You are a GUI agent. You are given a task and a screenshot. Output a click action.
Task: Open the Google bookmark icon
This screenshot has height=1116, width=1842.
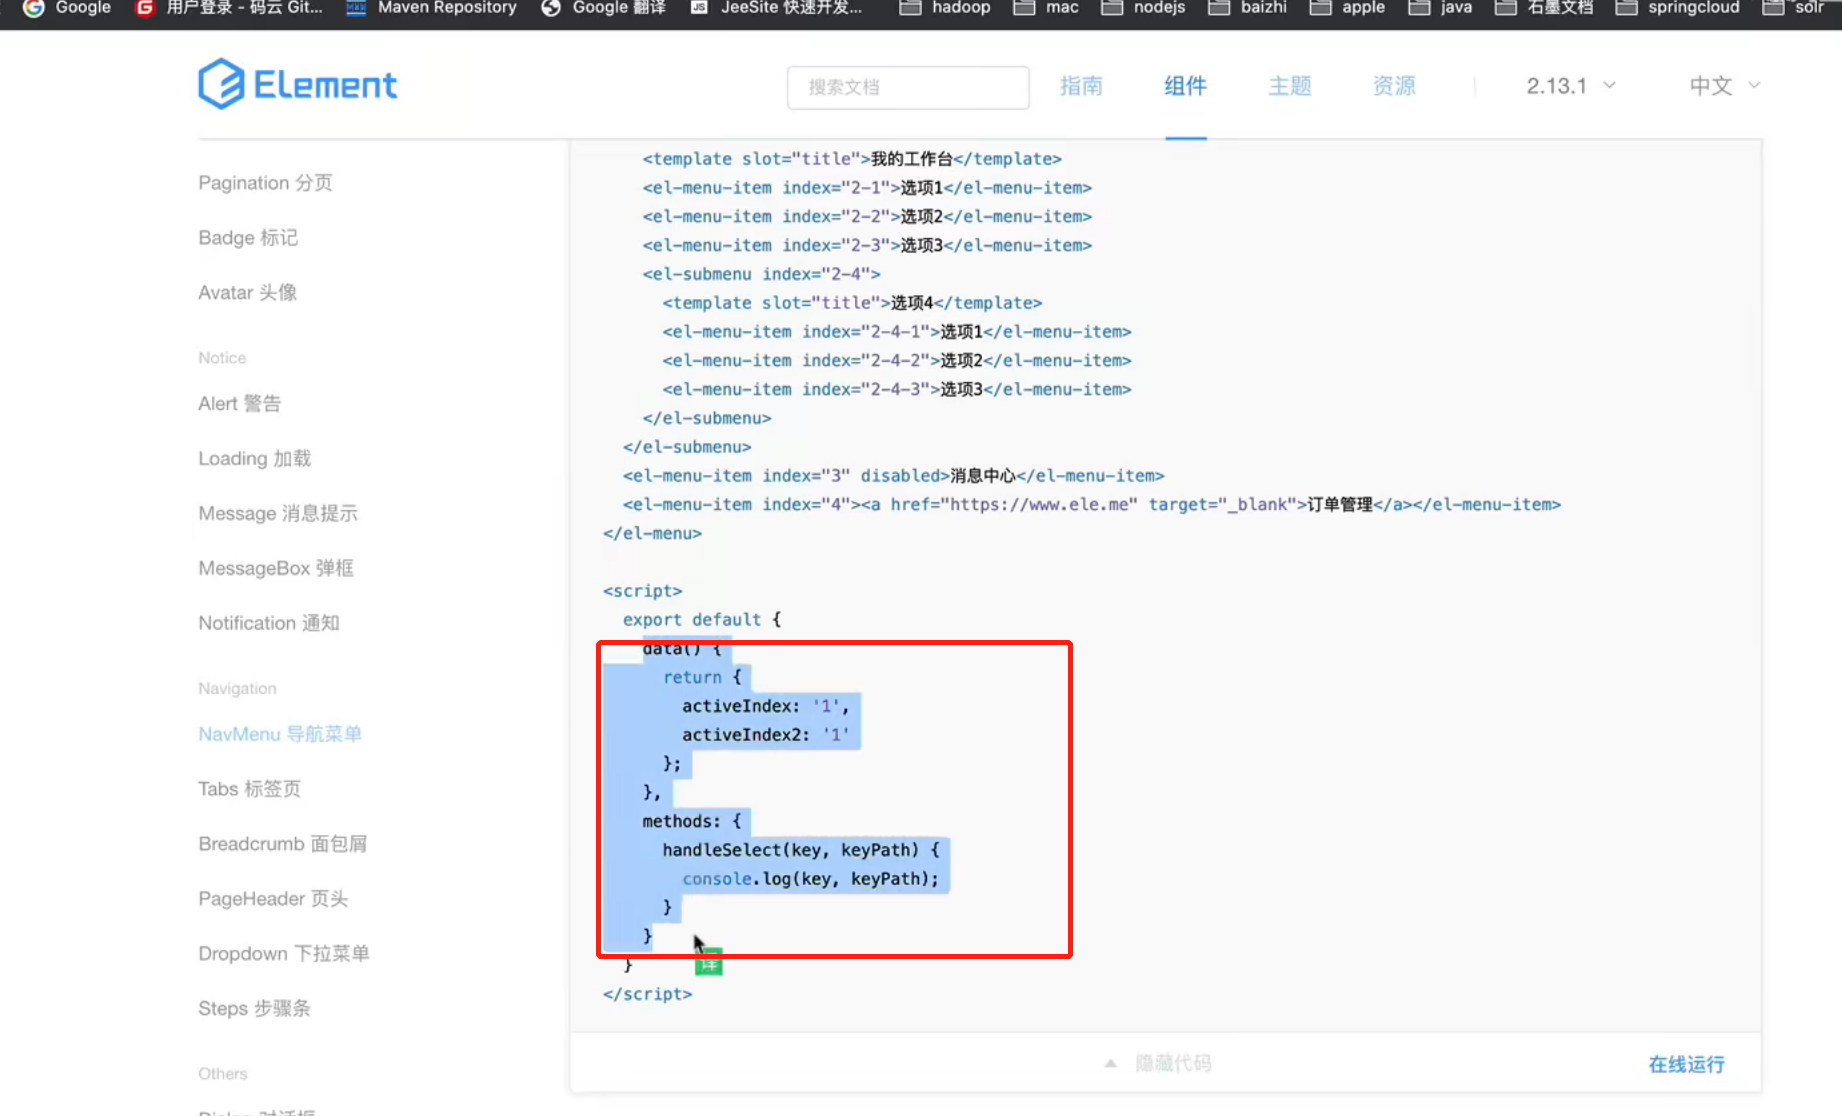34,8
